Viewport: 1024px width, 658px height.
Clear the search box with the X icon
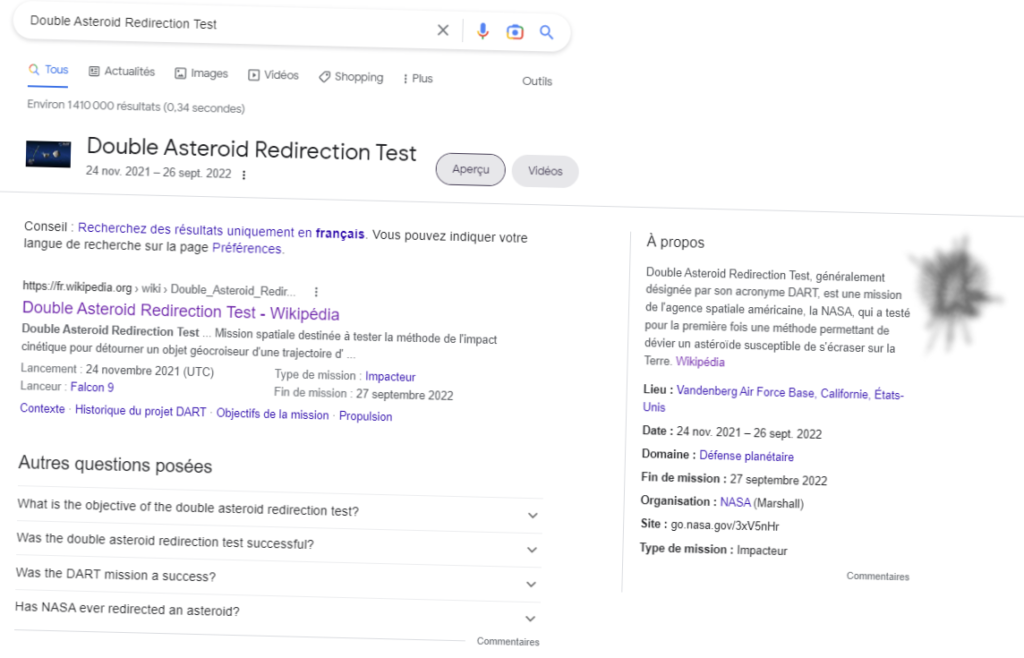pos(443,30)
